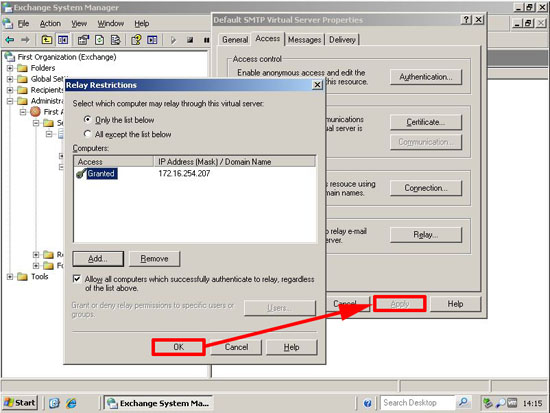This screenshot has width=550, height=413.
Task: Click Cancel in Relay Restrictions dialog
Action: tap(236, 347)
